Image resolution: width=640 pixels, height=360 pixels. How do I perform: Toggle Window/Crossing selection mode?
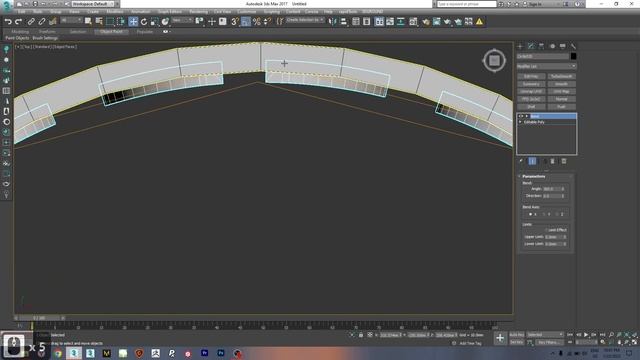[121, 22]
